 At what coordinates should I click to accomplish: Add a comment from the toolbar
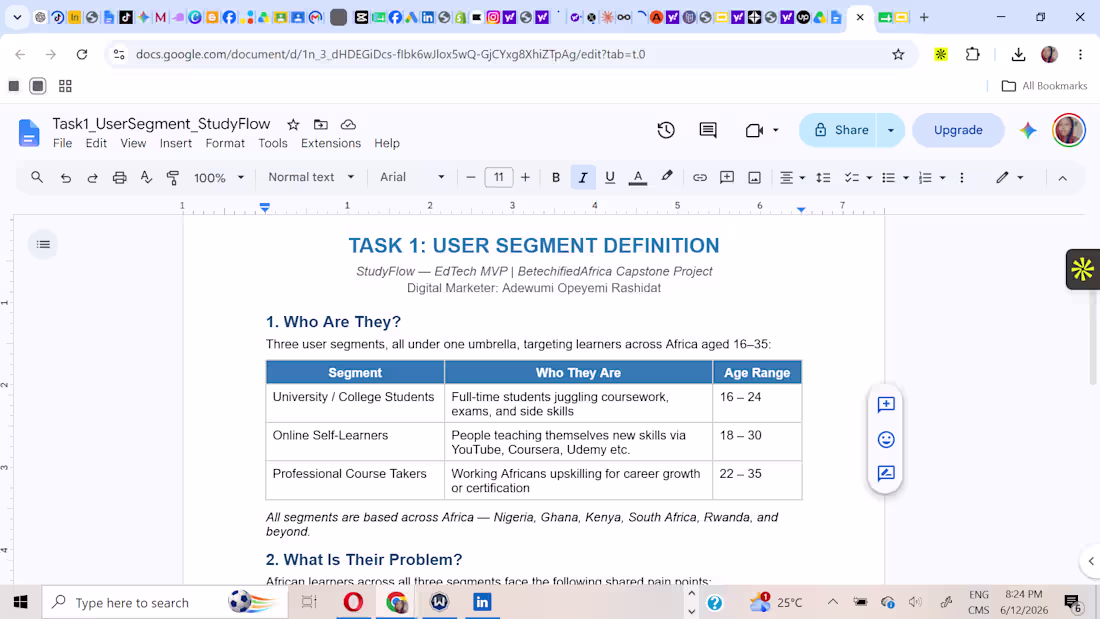click(x=727, y=178)
